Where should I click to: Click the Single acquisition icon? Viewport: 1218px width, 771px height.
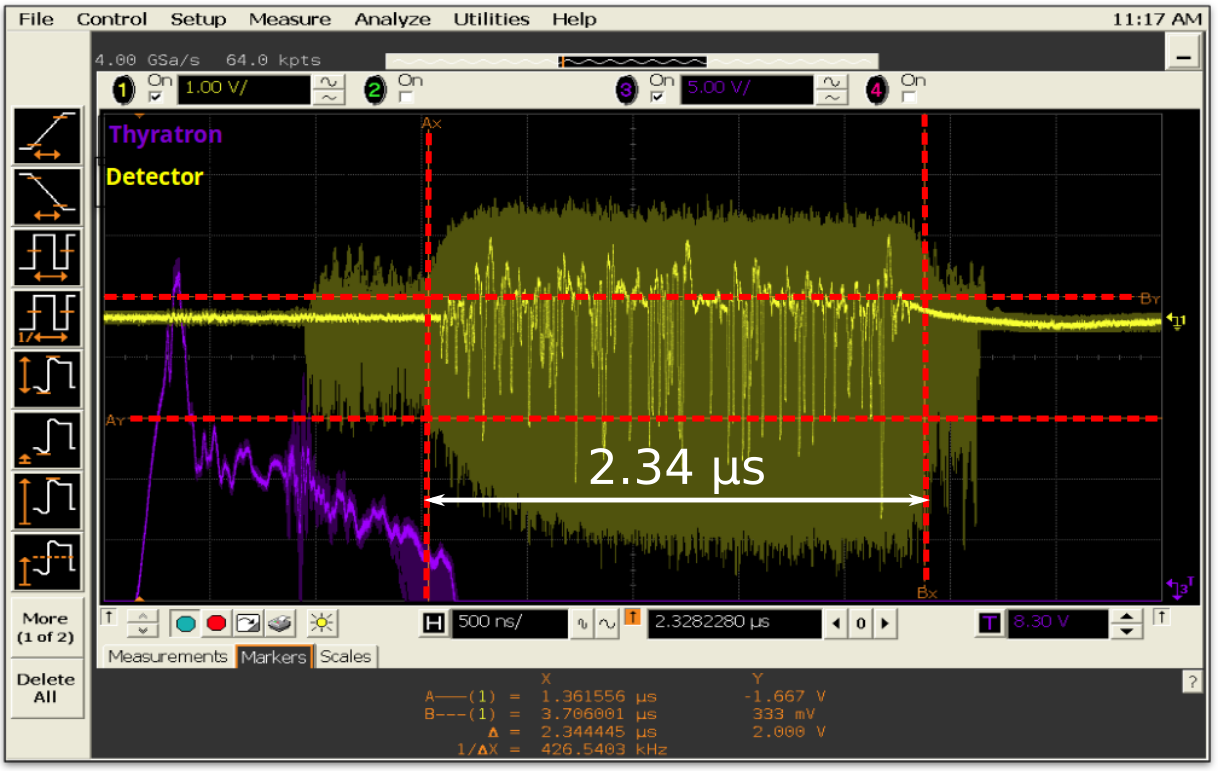tap(247, 623)
